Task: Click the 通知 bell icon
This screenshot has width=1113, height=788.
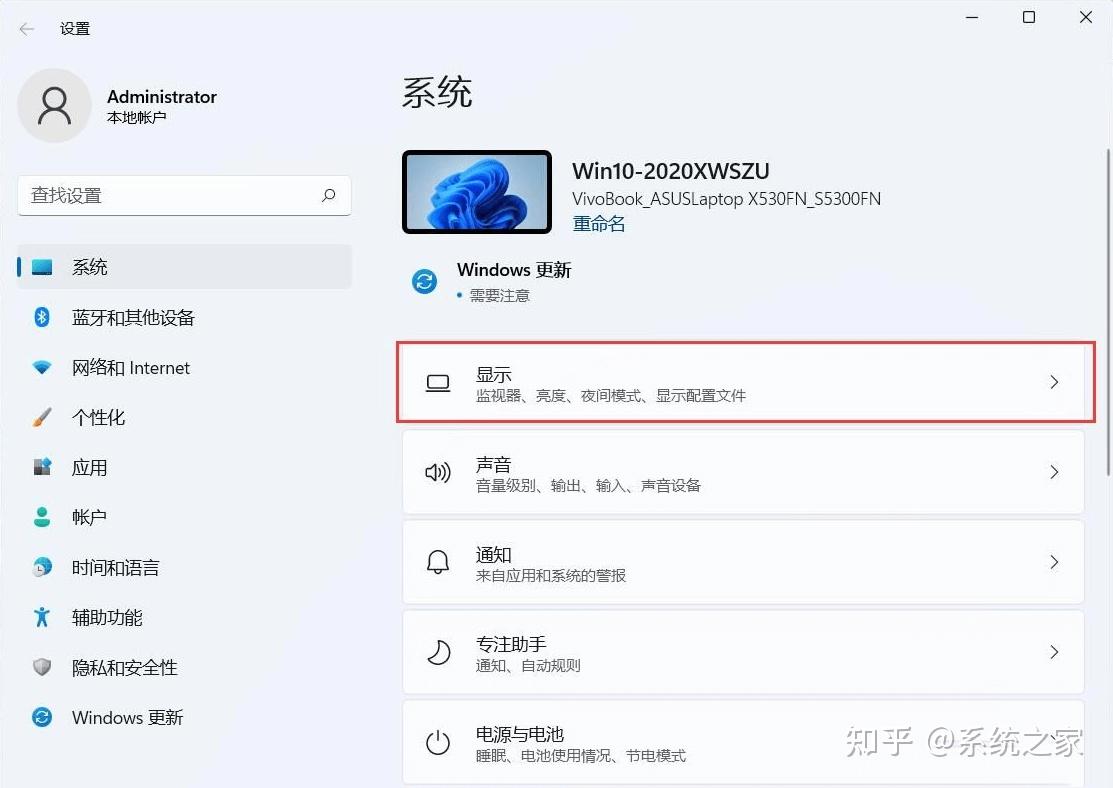Action: pos(438,562)
